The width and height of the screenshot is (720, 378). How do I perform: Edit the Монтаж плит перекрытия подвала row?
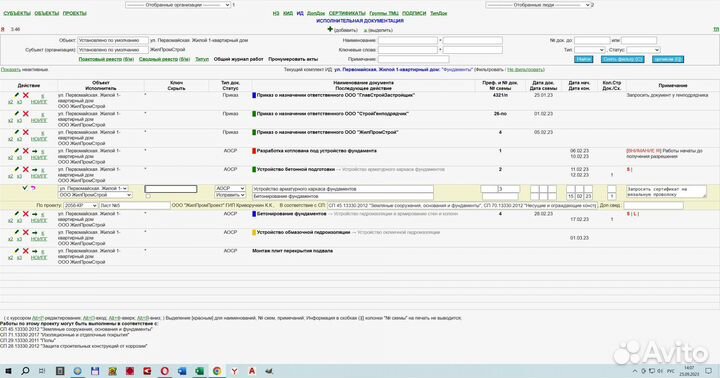point(17,251)
